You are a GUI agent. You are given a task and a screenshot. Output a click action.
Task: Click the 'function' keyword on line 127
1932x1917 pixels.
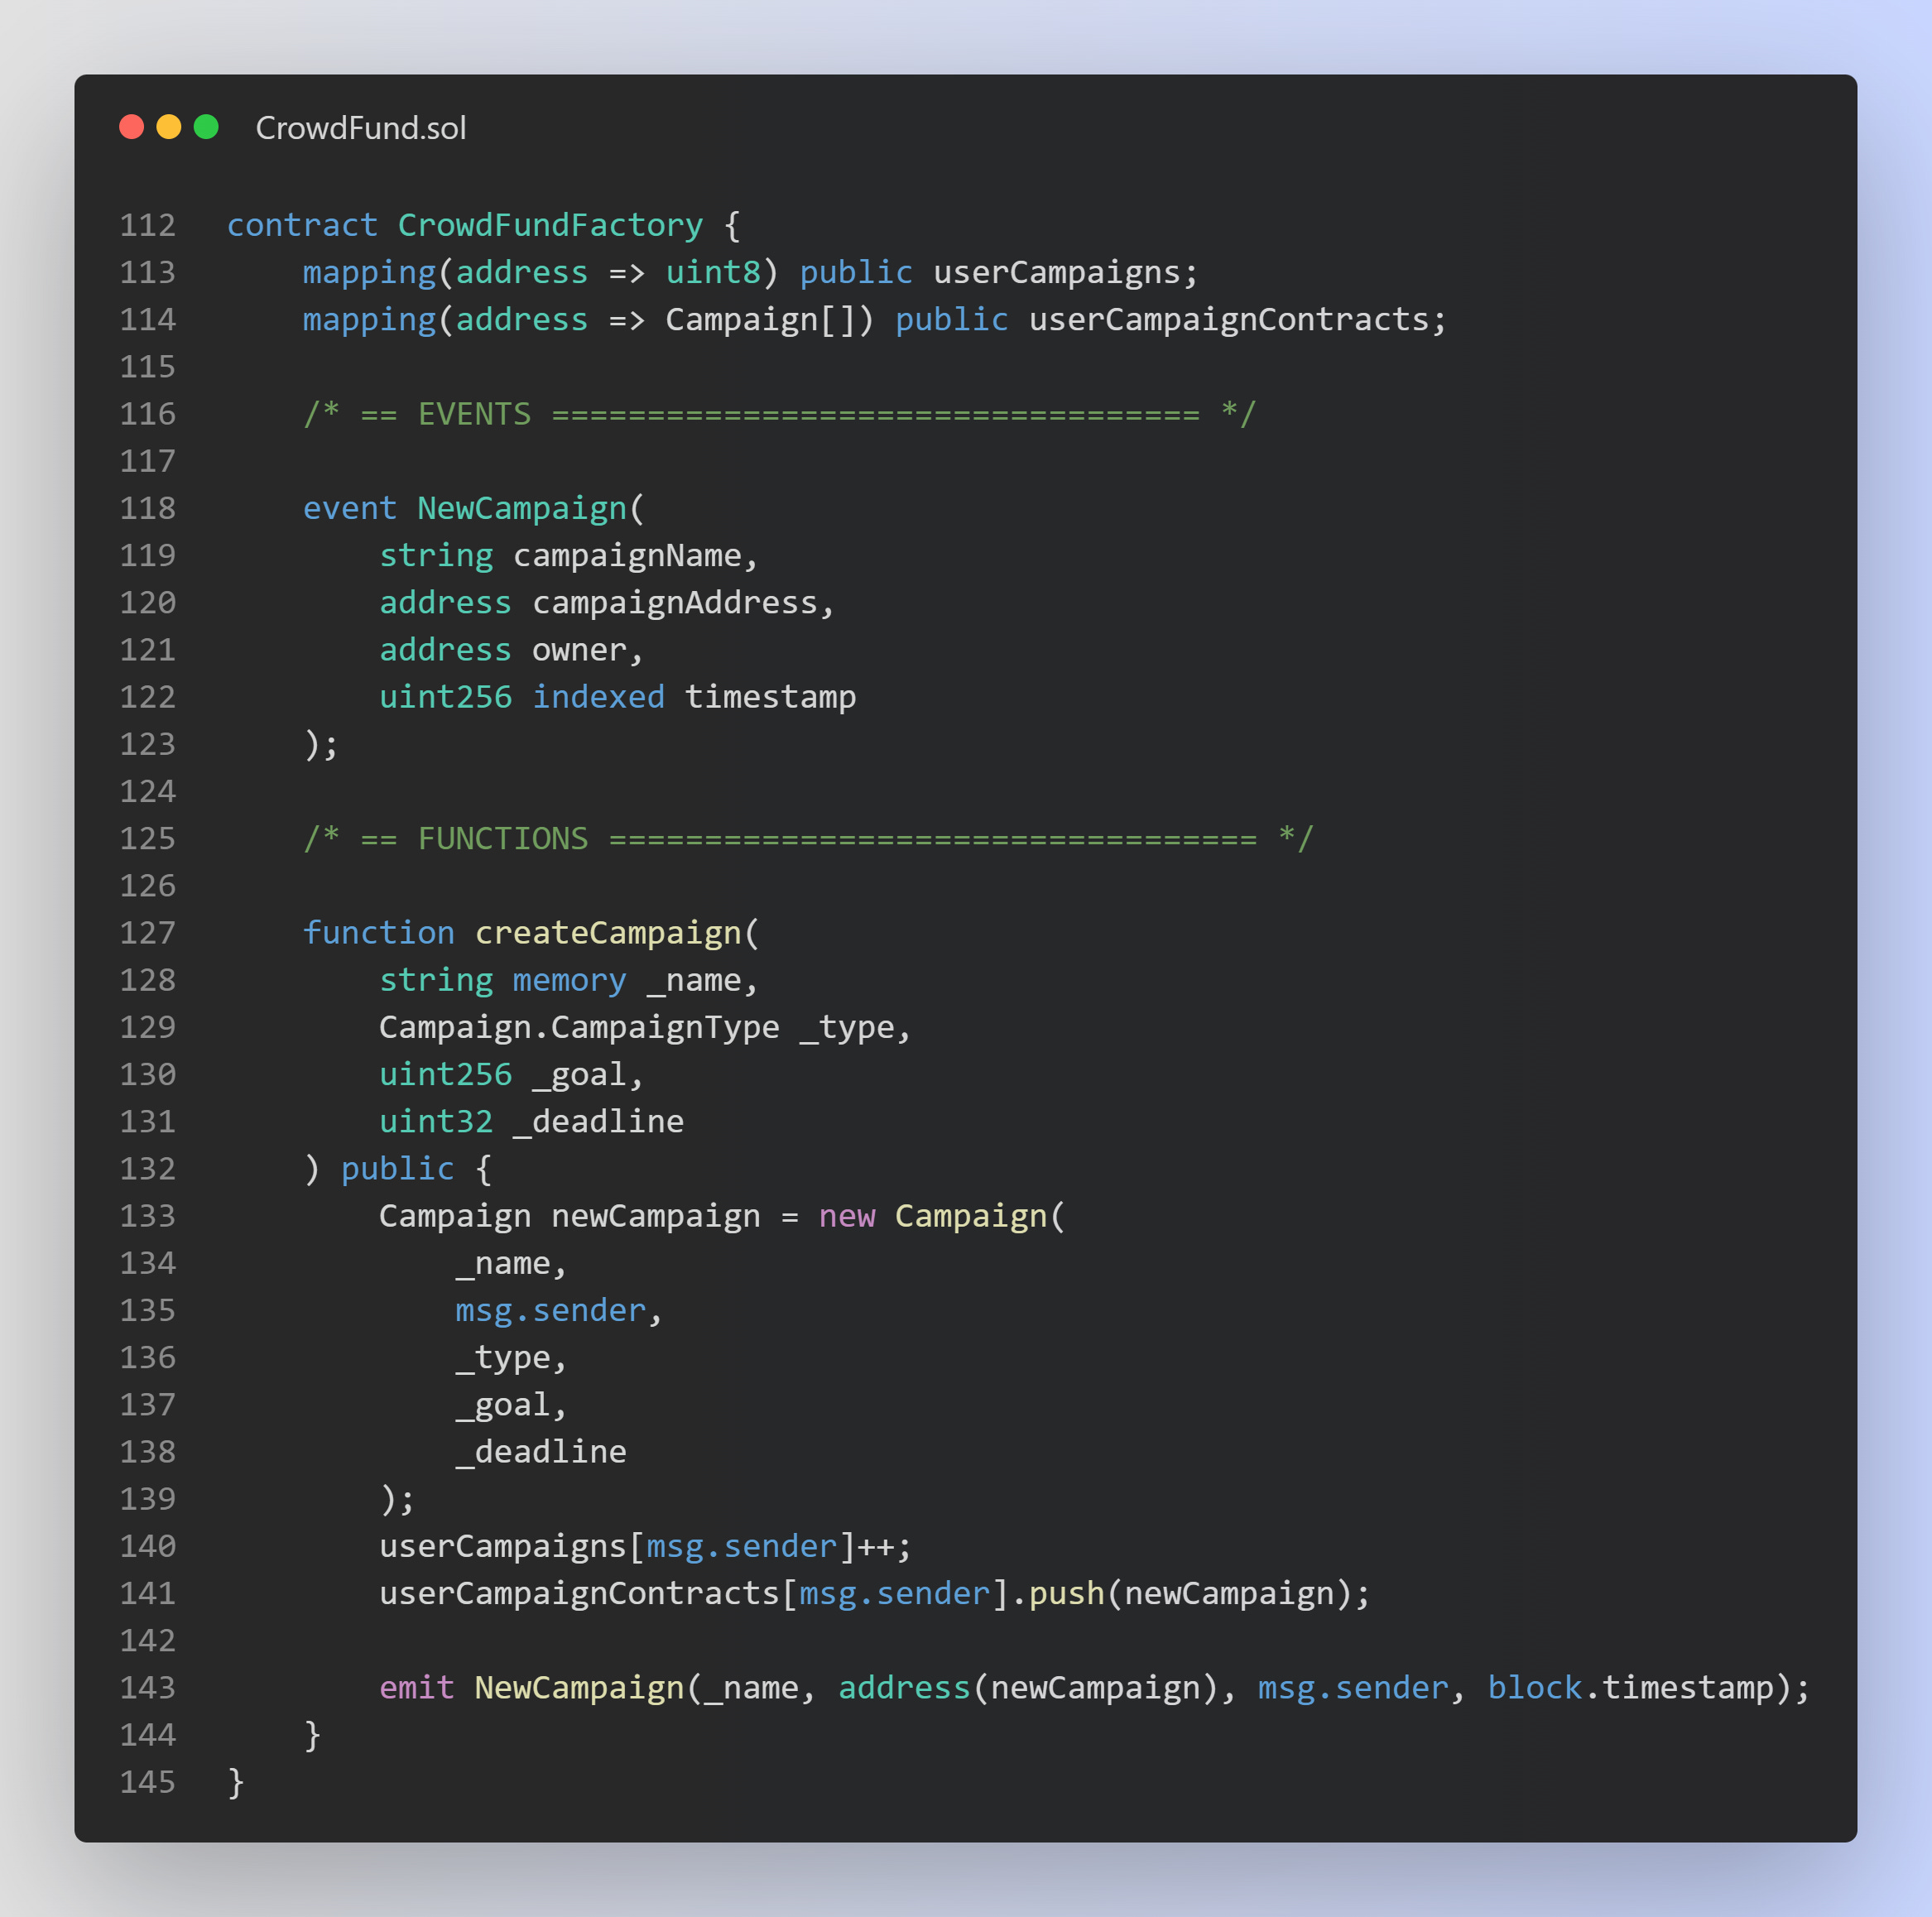pos(378,933)
